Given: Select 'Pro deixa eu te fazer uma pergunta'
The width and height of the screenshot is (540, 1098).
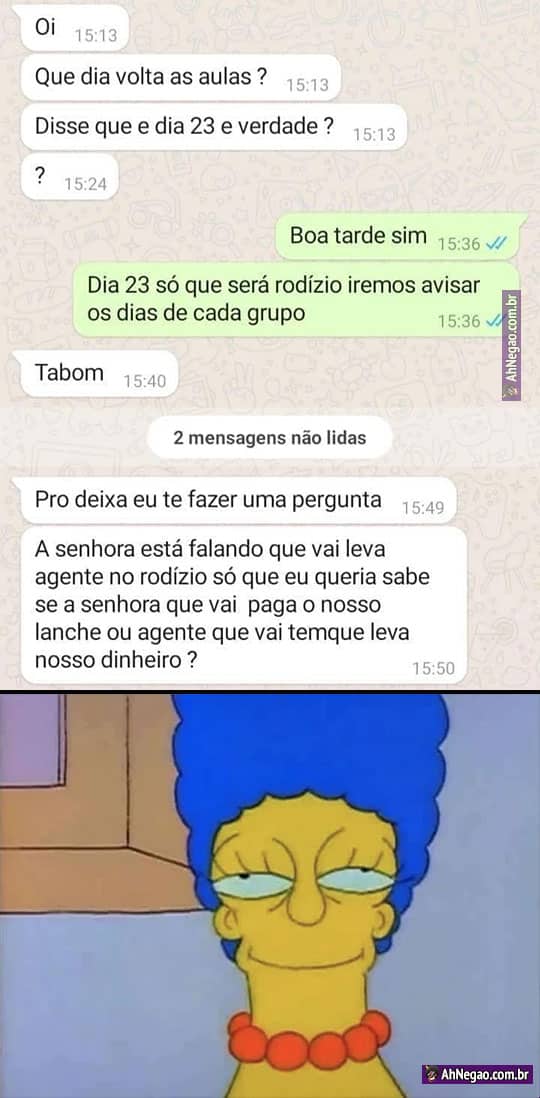Looking at the screenshot, I should [238, 500].
